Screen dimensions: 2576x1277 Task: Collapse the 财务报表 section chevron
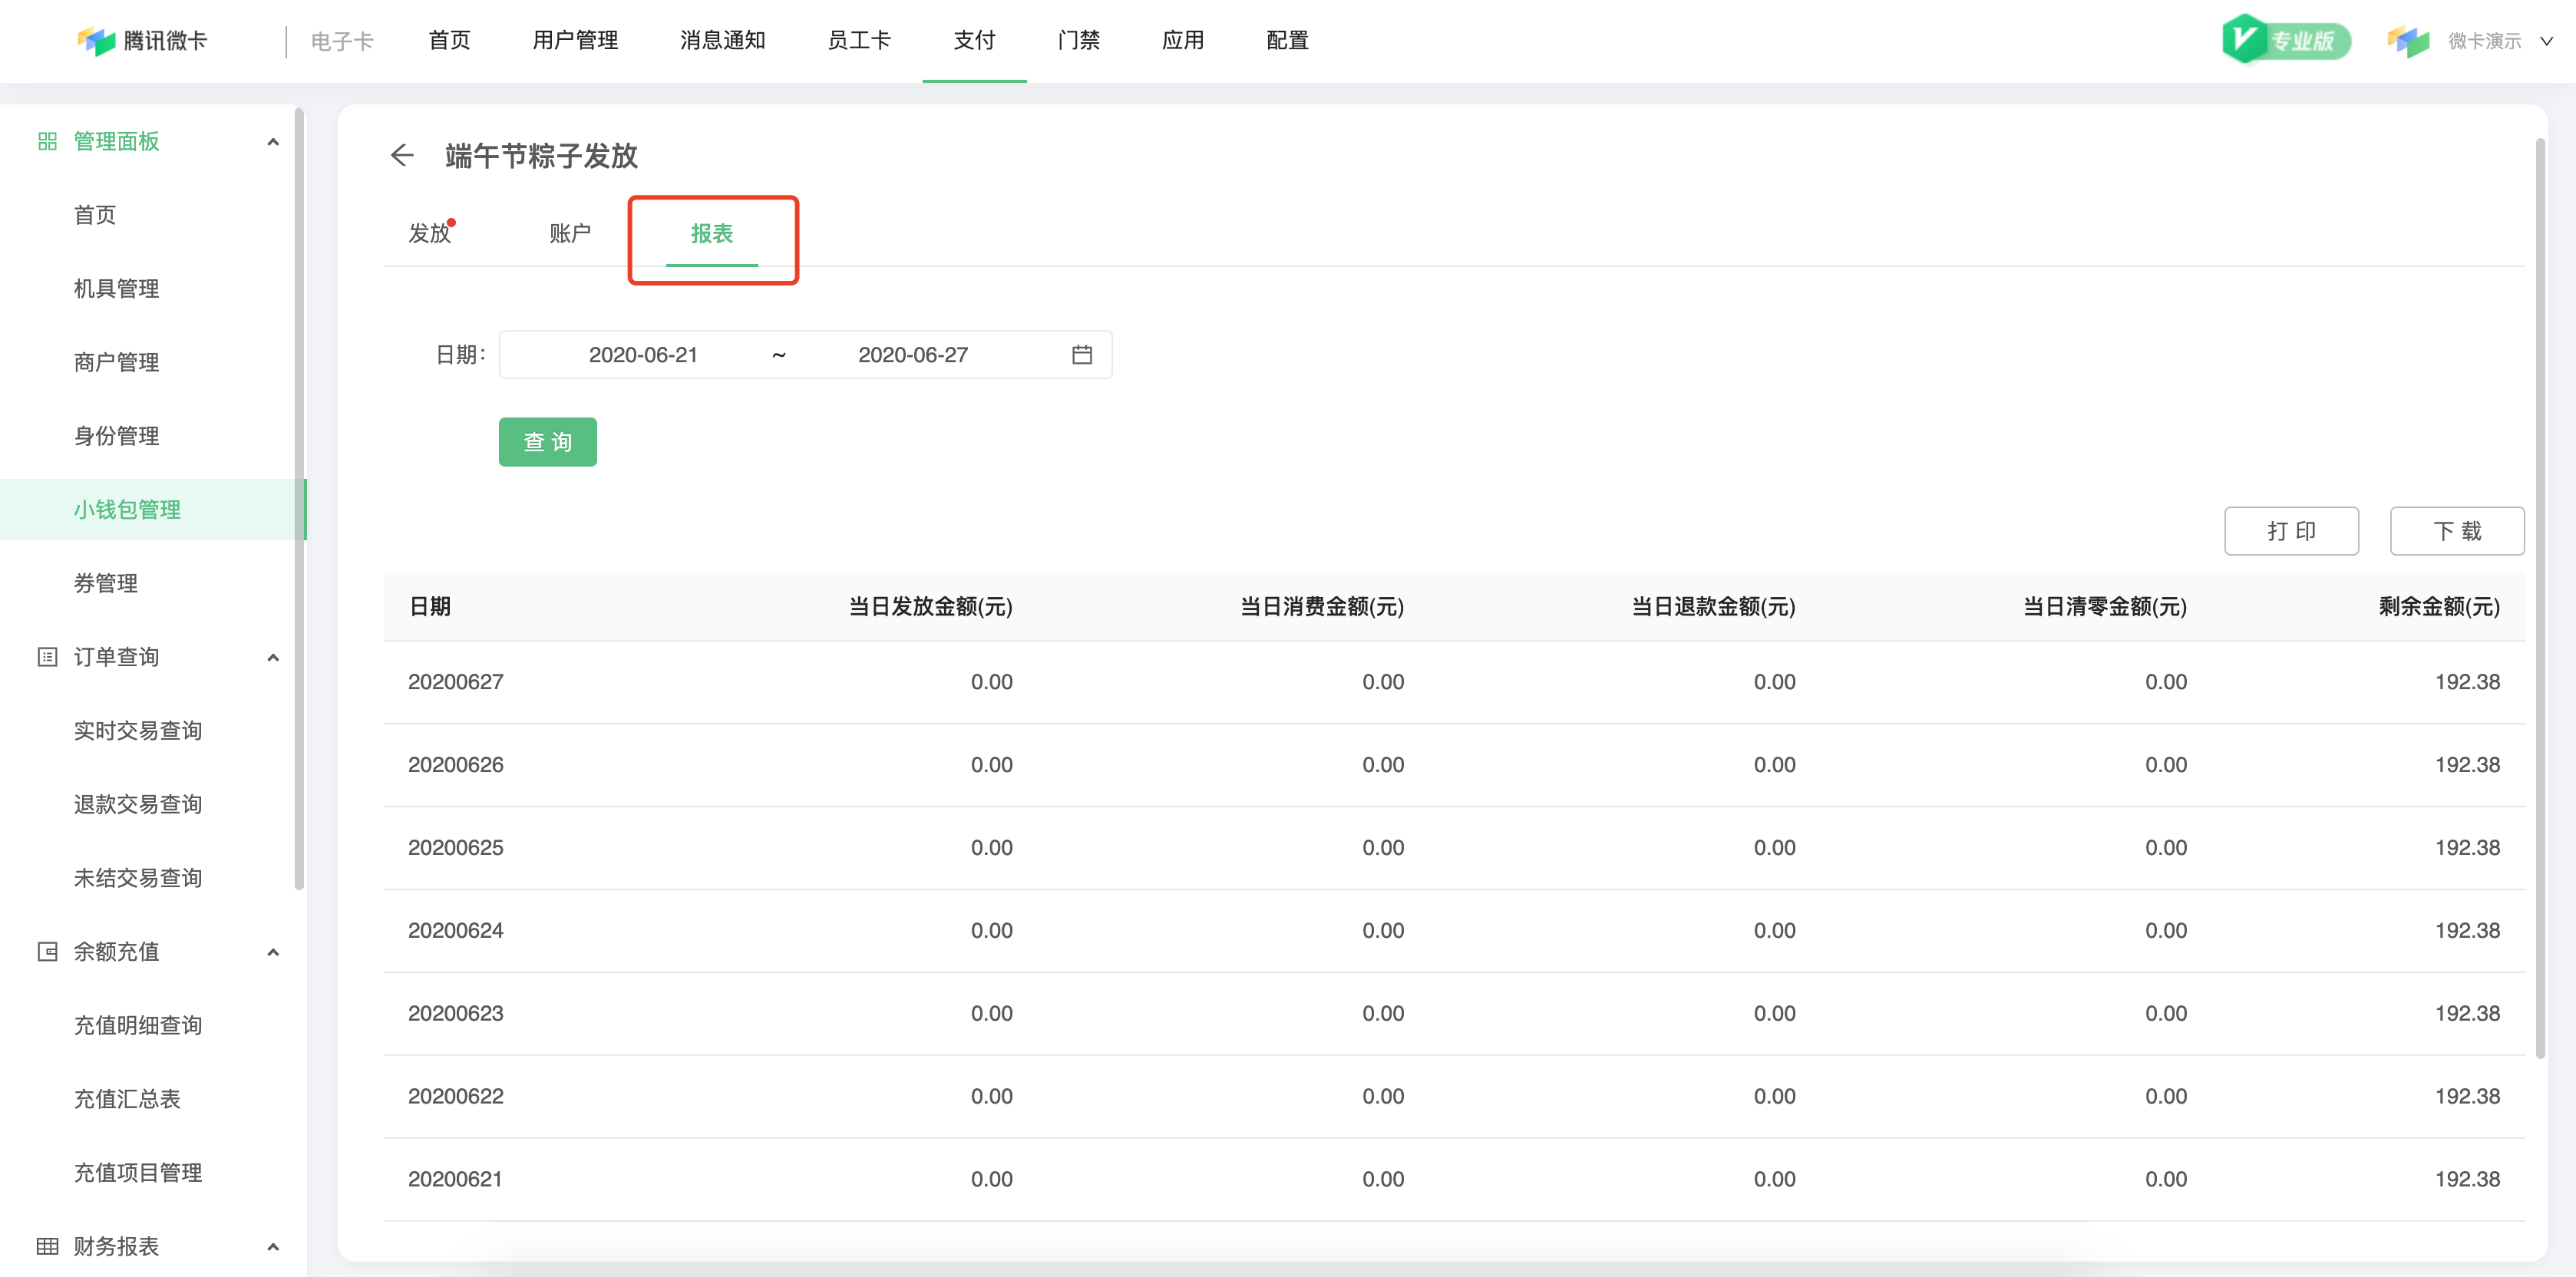pyautogui.click(x=273, y=1247)
